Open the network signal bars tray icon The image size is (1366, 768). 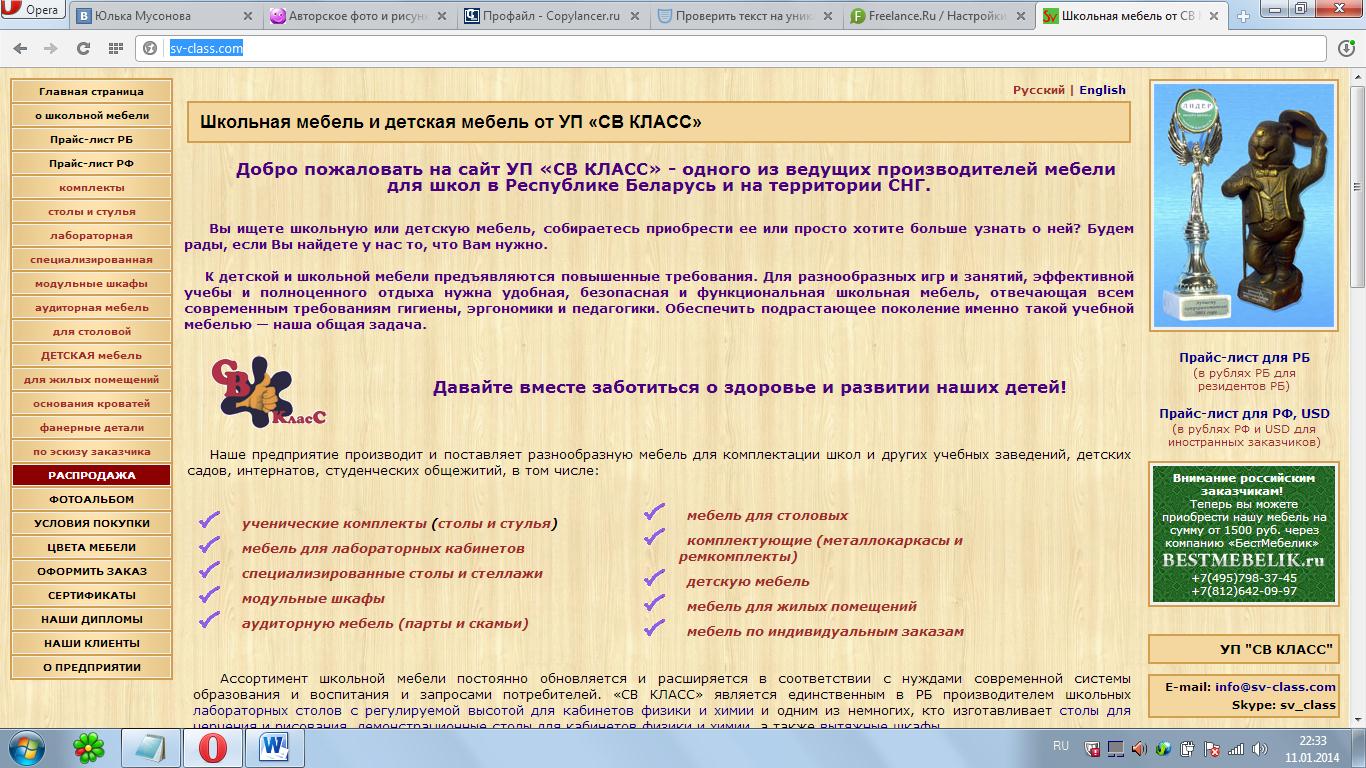pyautogui.click(x=1236, y=747)
